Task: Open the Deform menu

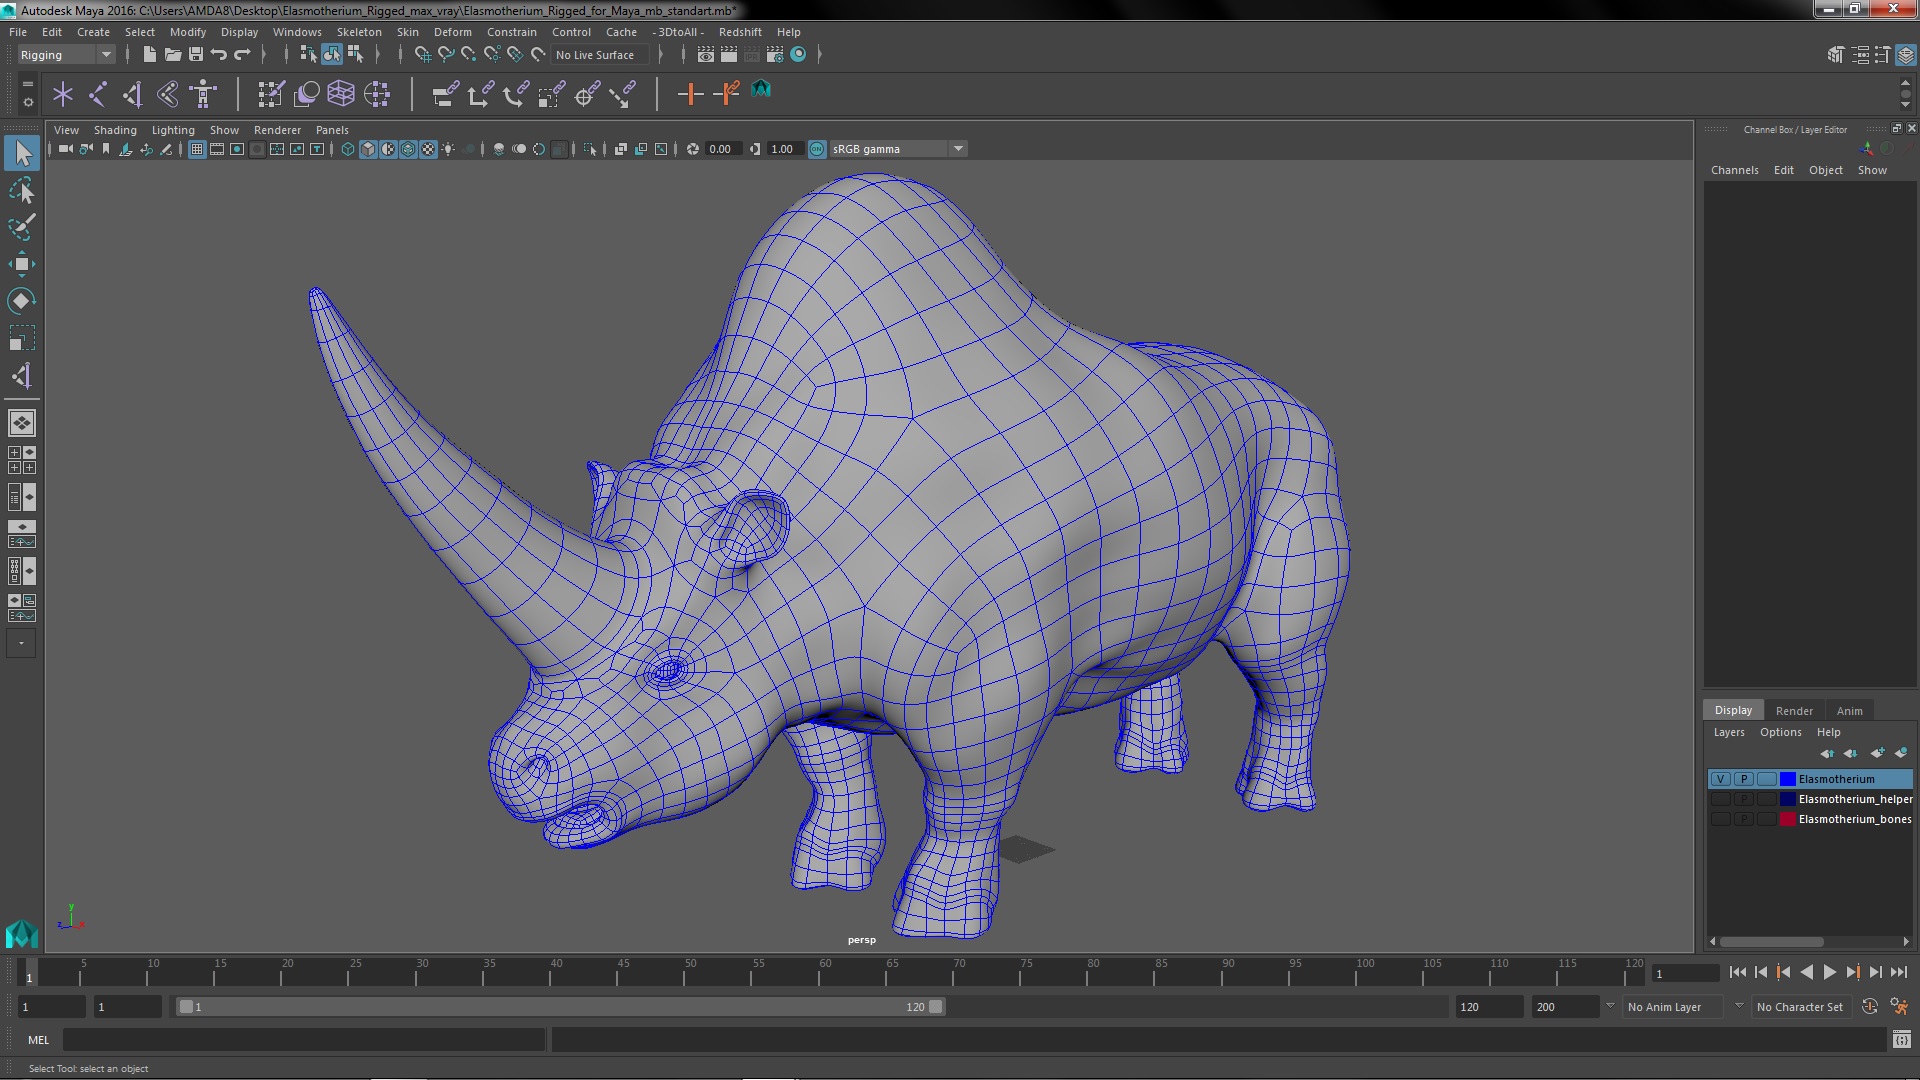Action: tap(452, 32)
